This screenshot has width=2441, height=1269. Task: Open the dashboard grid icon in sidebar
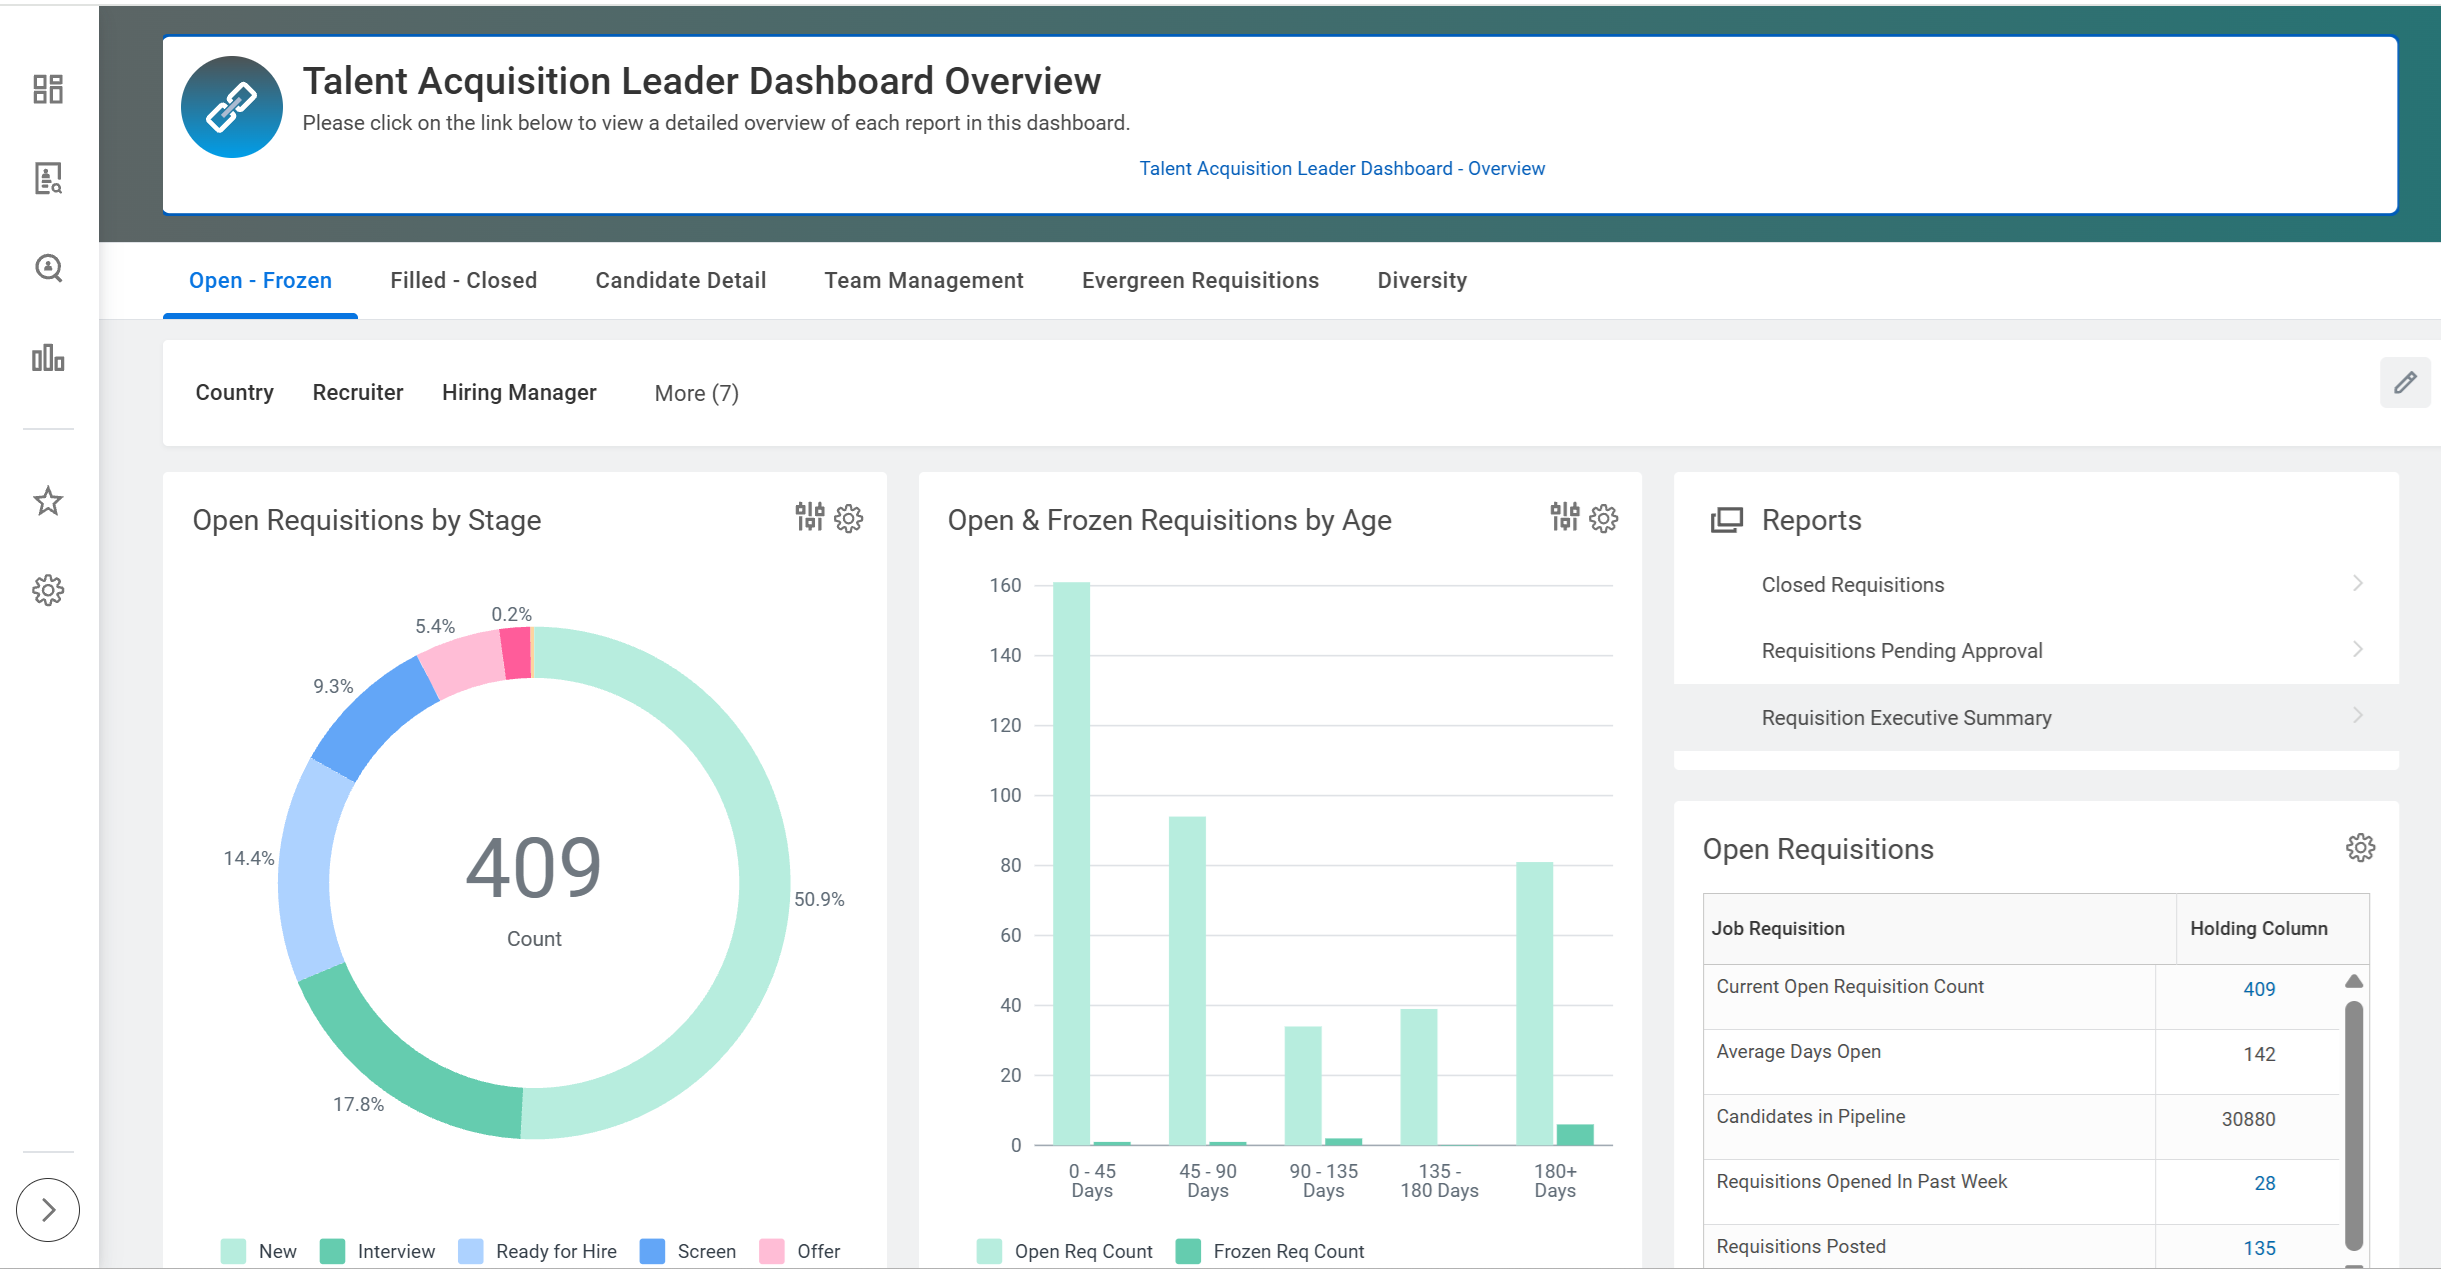[47, 89]
